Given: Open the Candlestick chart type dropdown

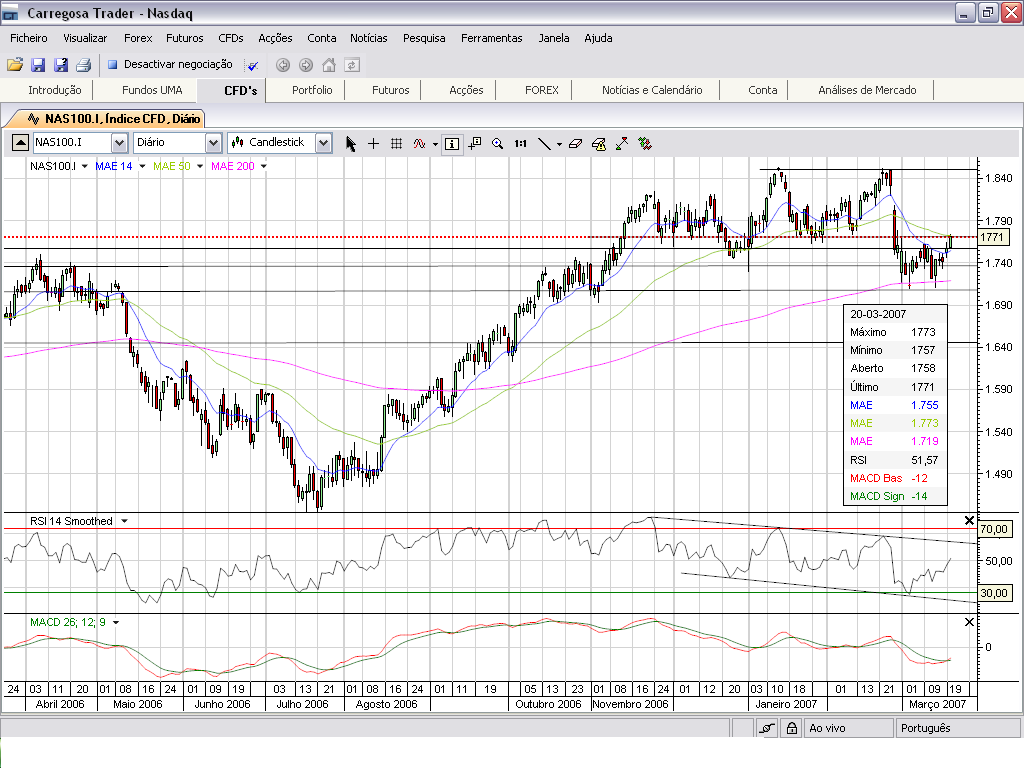Looking at the screenshot, I should pyautogui.click(x=323, y=143).
